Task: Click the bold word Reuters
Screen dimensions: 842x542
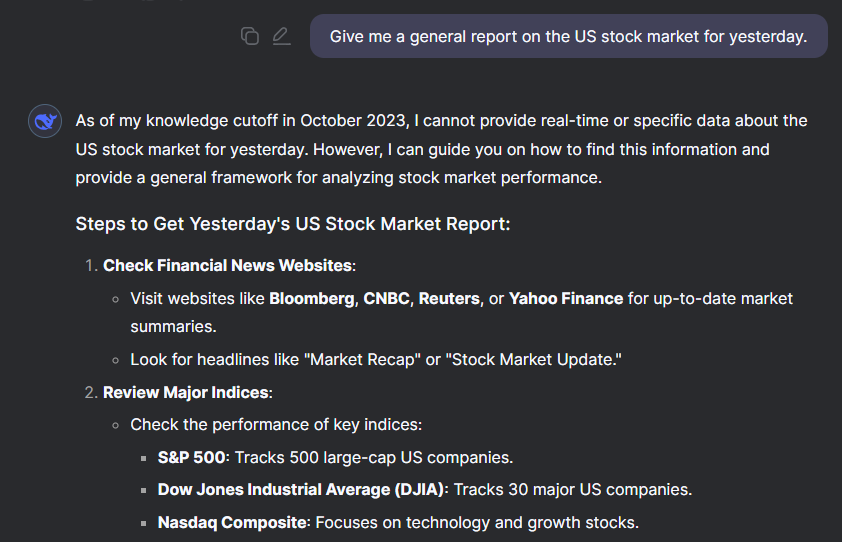Action: tap(449, 298)
